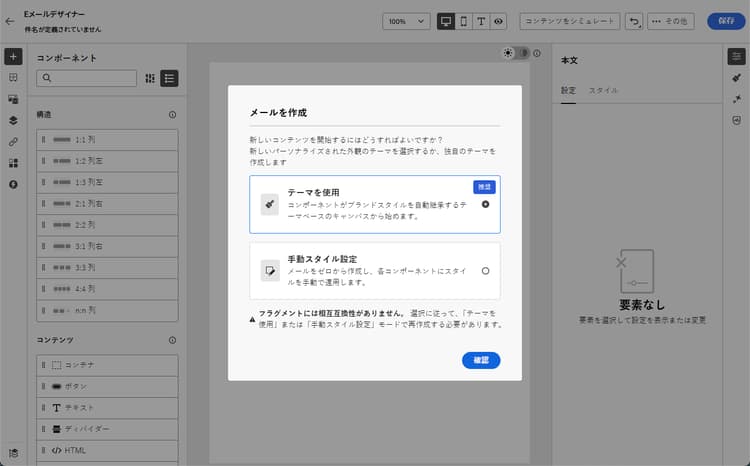Click the eye preview icon in toolbar
The width and height of the screenshot is (750, 466).
tap(498, 21)
